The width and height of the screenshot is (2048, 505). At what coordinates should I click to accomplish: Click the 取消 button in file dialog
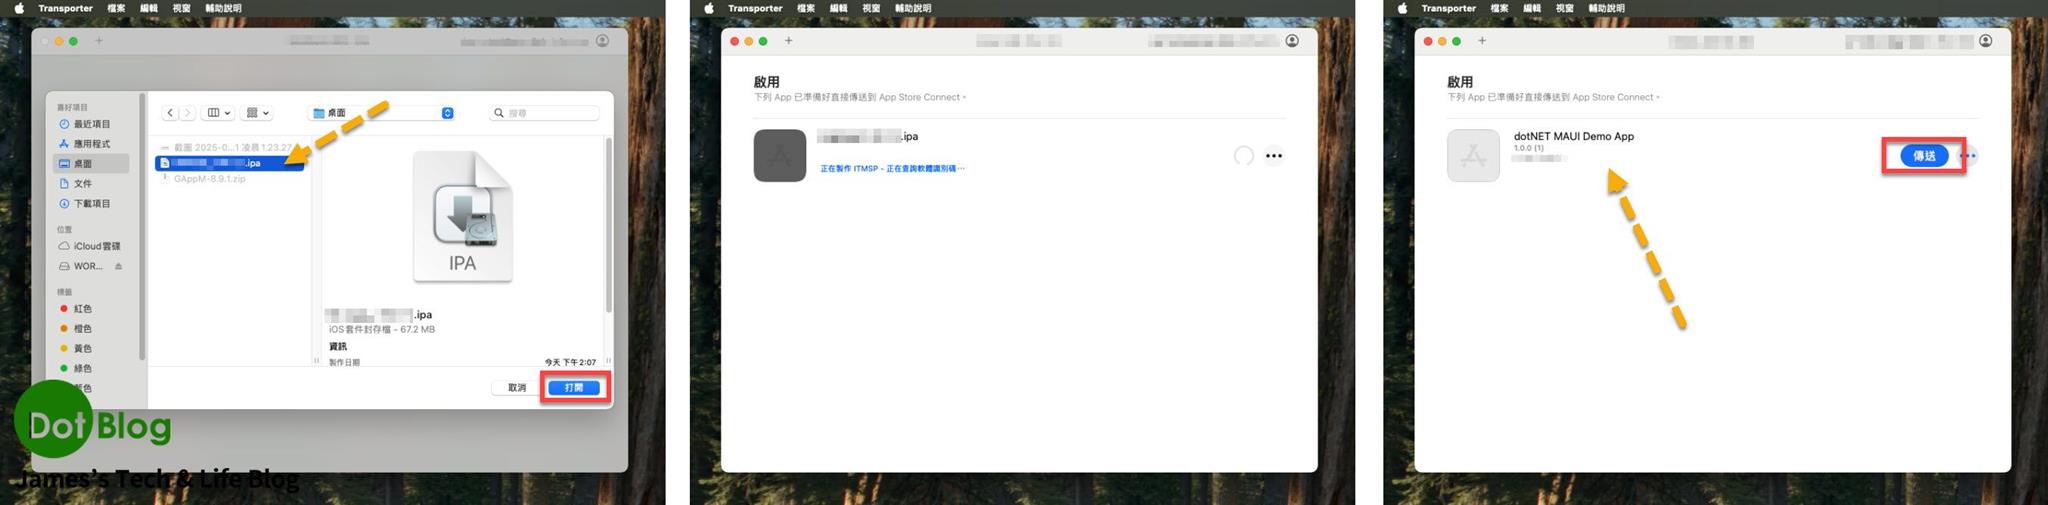(516, 388)
